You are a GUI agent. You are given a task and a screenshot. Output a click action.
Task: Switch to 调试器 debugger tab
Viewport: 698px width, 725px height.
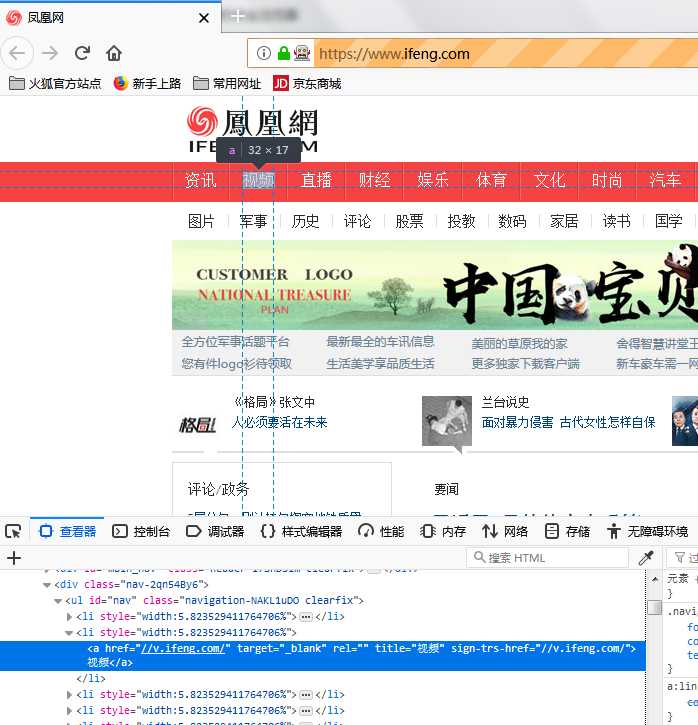[215, 531]
